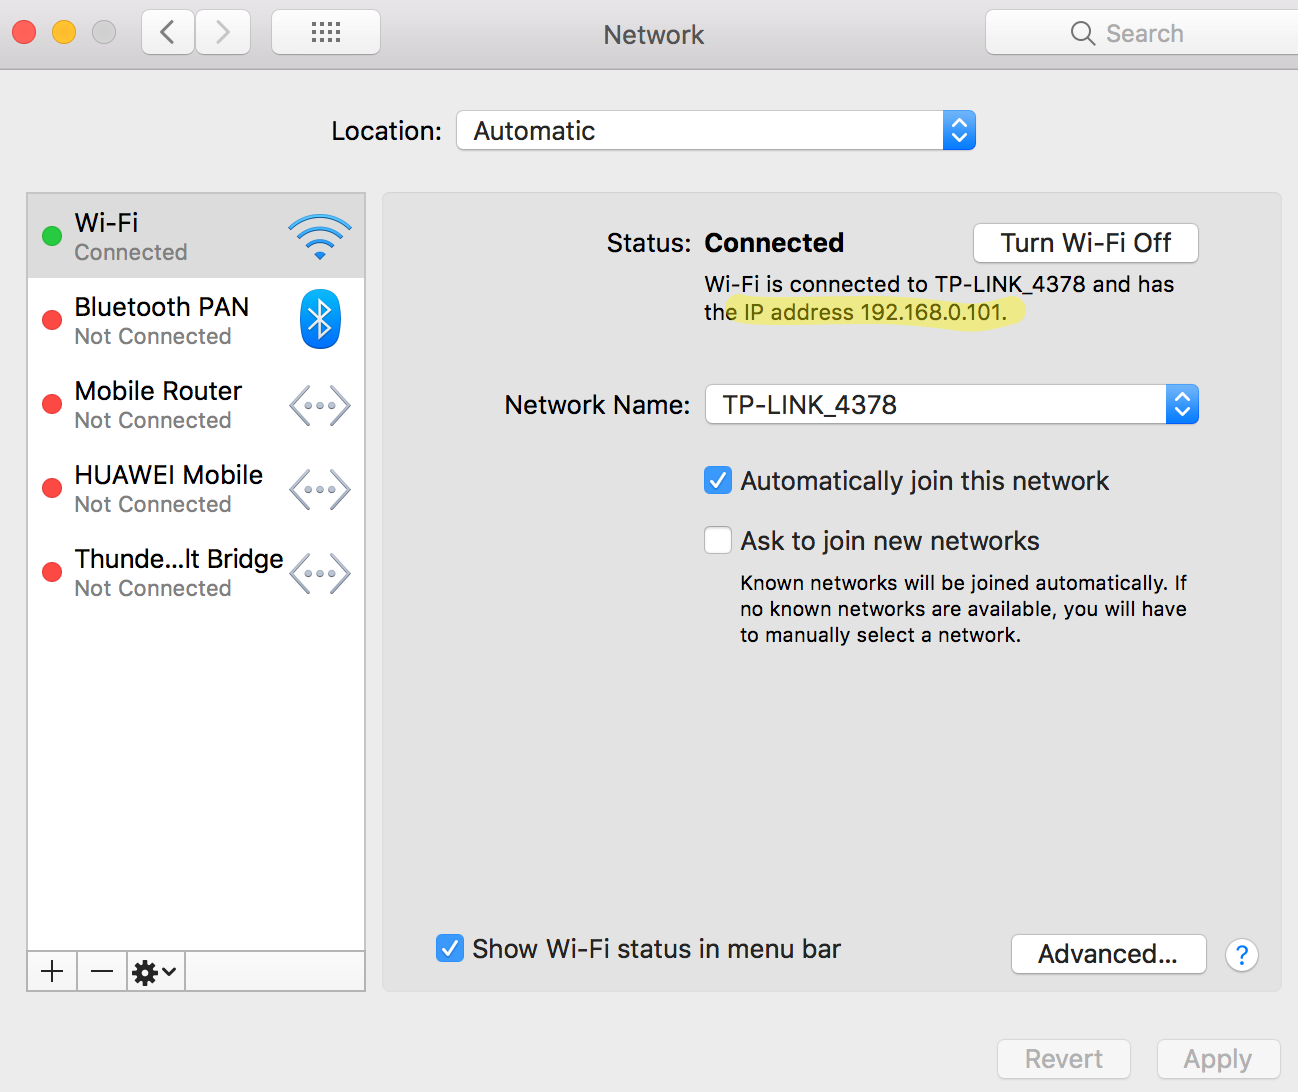This screenshot has height=1092, width=1298.
Task: Click the forward navigation arrow
Action: pyautogui.click(x=223, y=33)
